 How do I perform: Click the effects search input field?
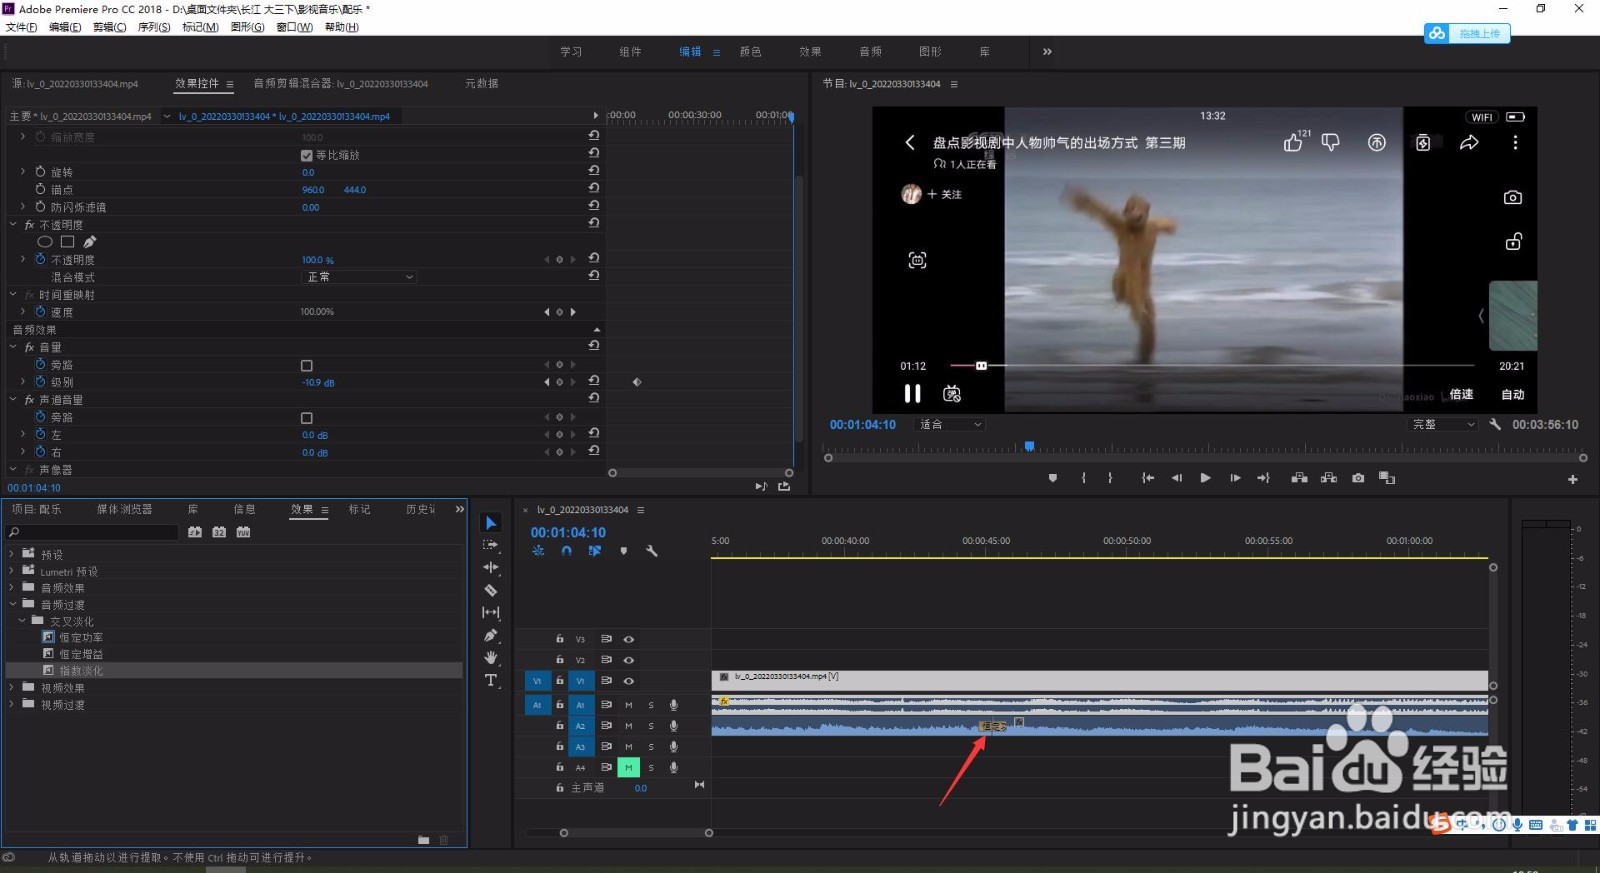click(95, 533)
